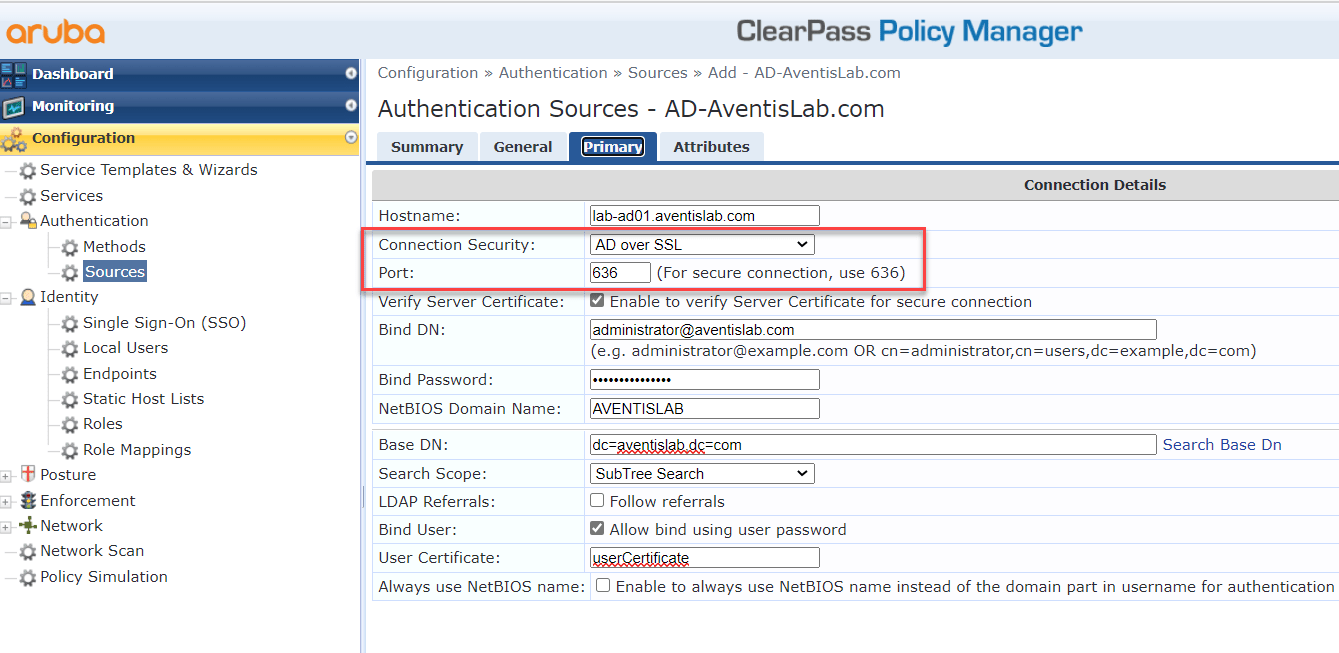Click the Search Base Dn link
Image resolution: width=1339 pixels, height=653 pixels.
pyautogui.click(x=1222, y=445)
